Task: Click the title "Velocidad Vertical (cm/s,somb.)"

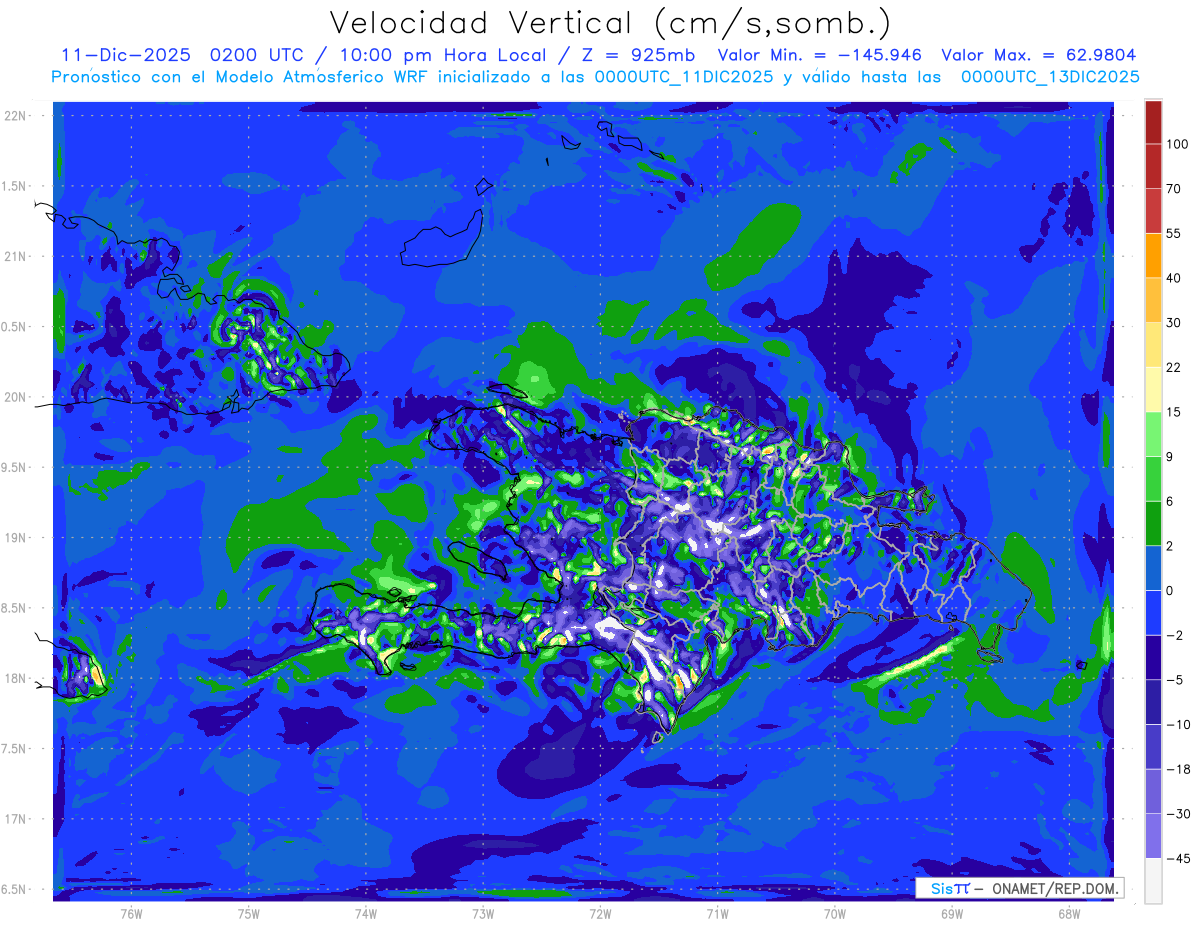Action: (610, 23)
